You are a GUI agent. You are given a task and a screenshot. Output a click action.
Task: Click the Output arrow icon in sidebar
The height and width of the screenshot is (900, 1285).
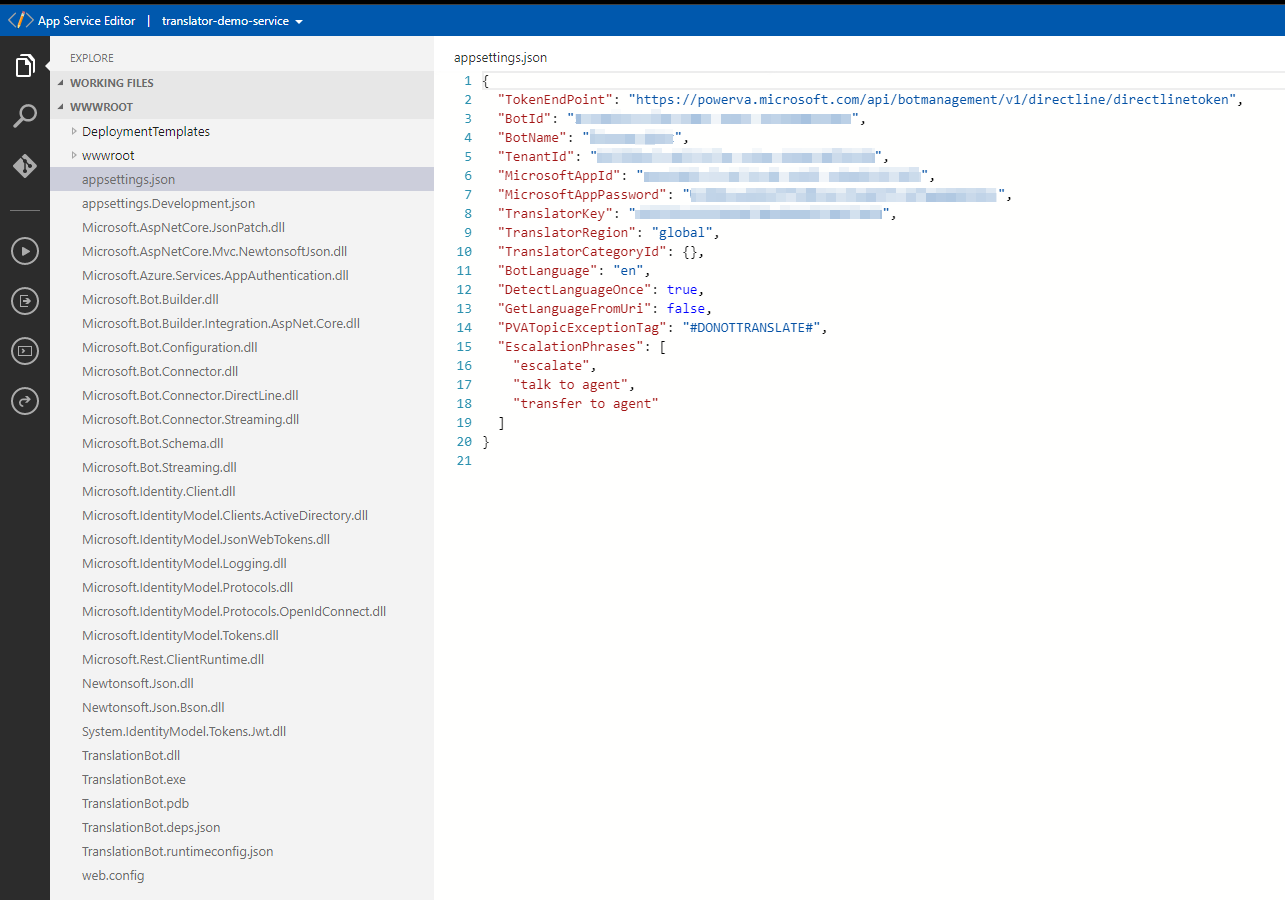[25, 300]
